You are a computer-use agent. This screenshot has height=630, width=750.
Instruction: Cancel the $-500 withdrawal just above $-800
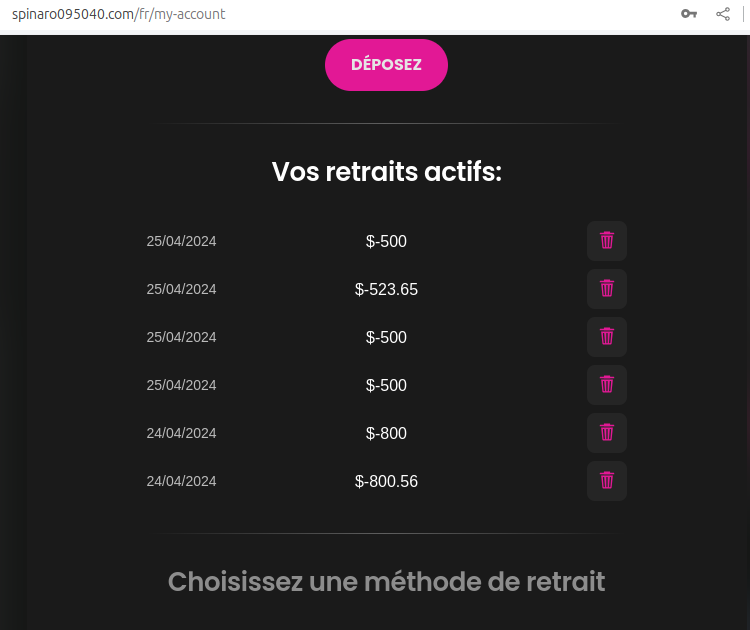(606, 385)
